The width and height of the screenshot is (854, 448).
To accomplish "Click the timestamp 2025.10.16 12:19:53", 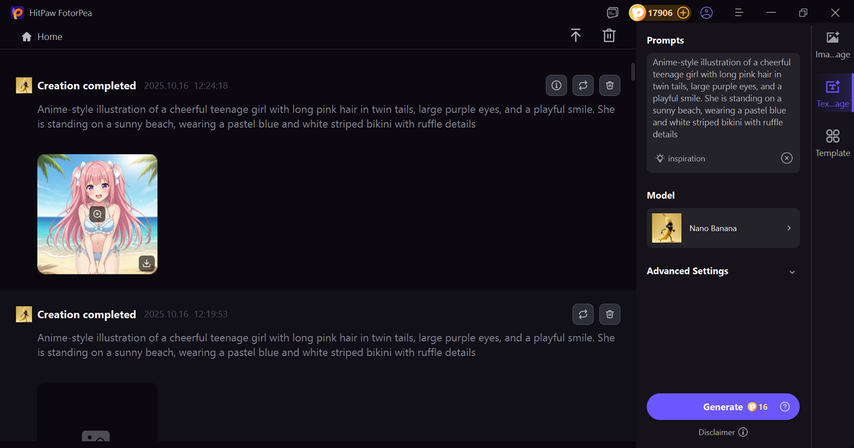I will (186, 314).
